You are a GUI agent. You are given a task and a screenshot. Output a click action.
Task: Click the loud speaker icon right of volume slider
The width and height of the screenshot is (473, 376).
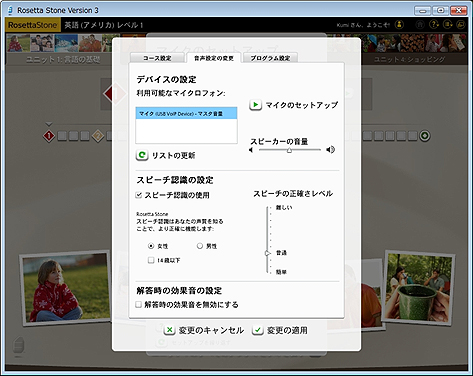[330, 150]
